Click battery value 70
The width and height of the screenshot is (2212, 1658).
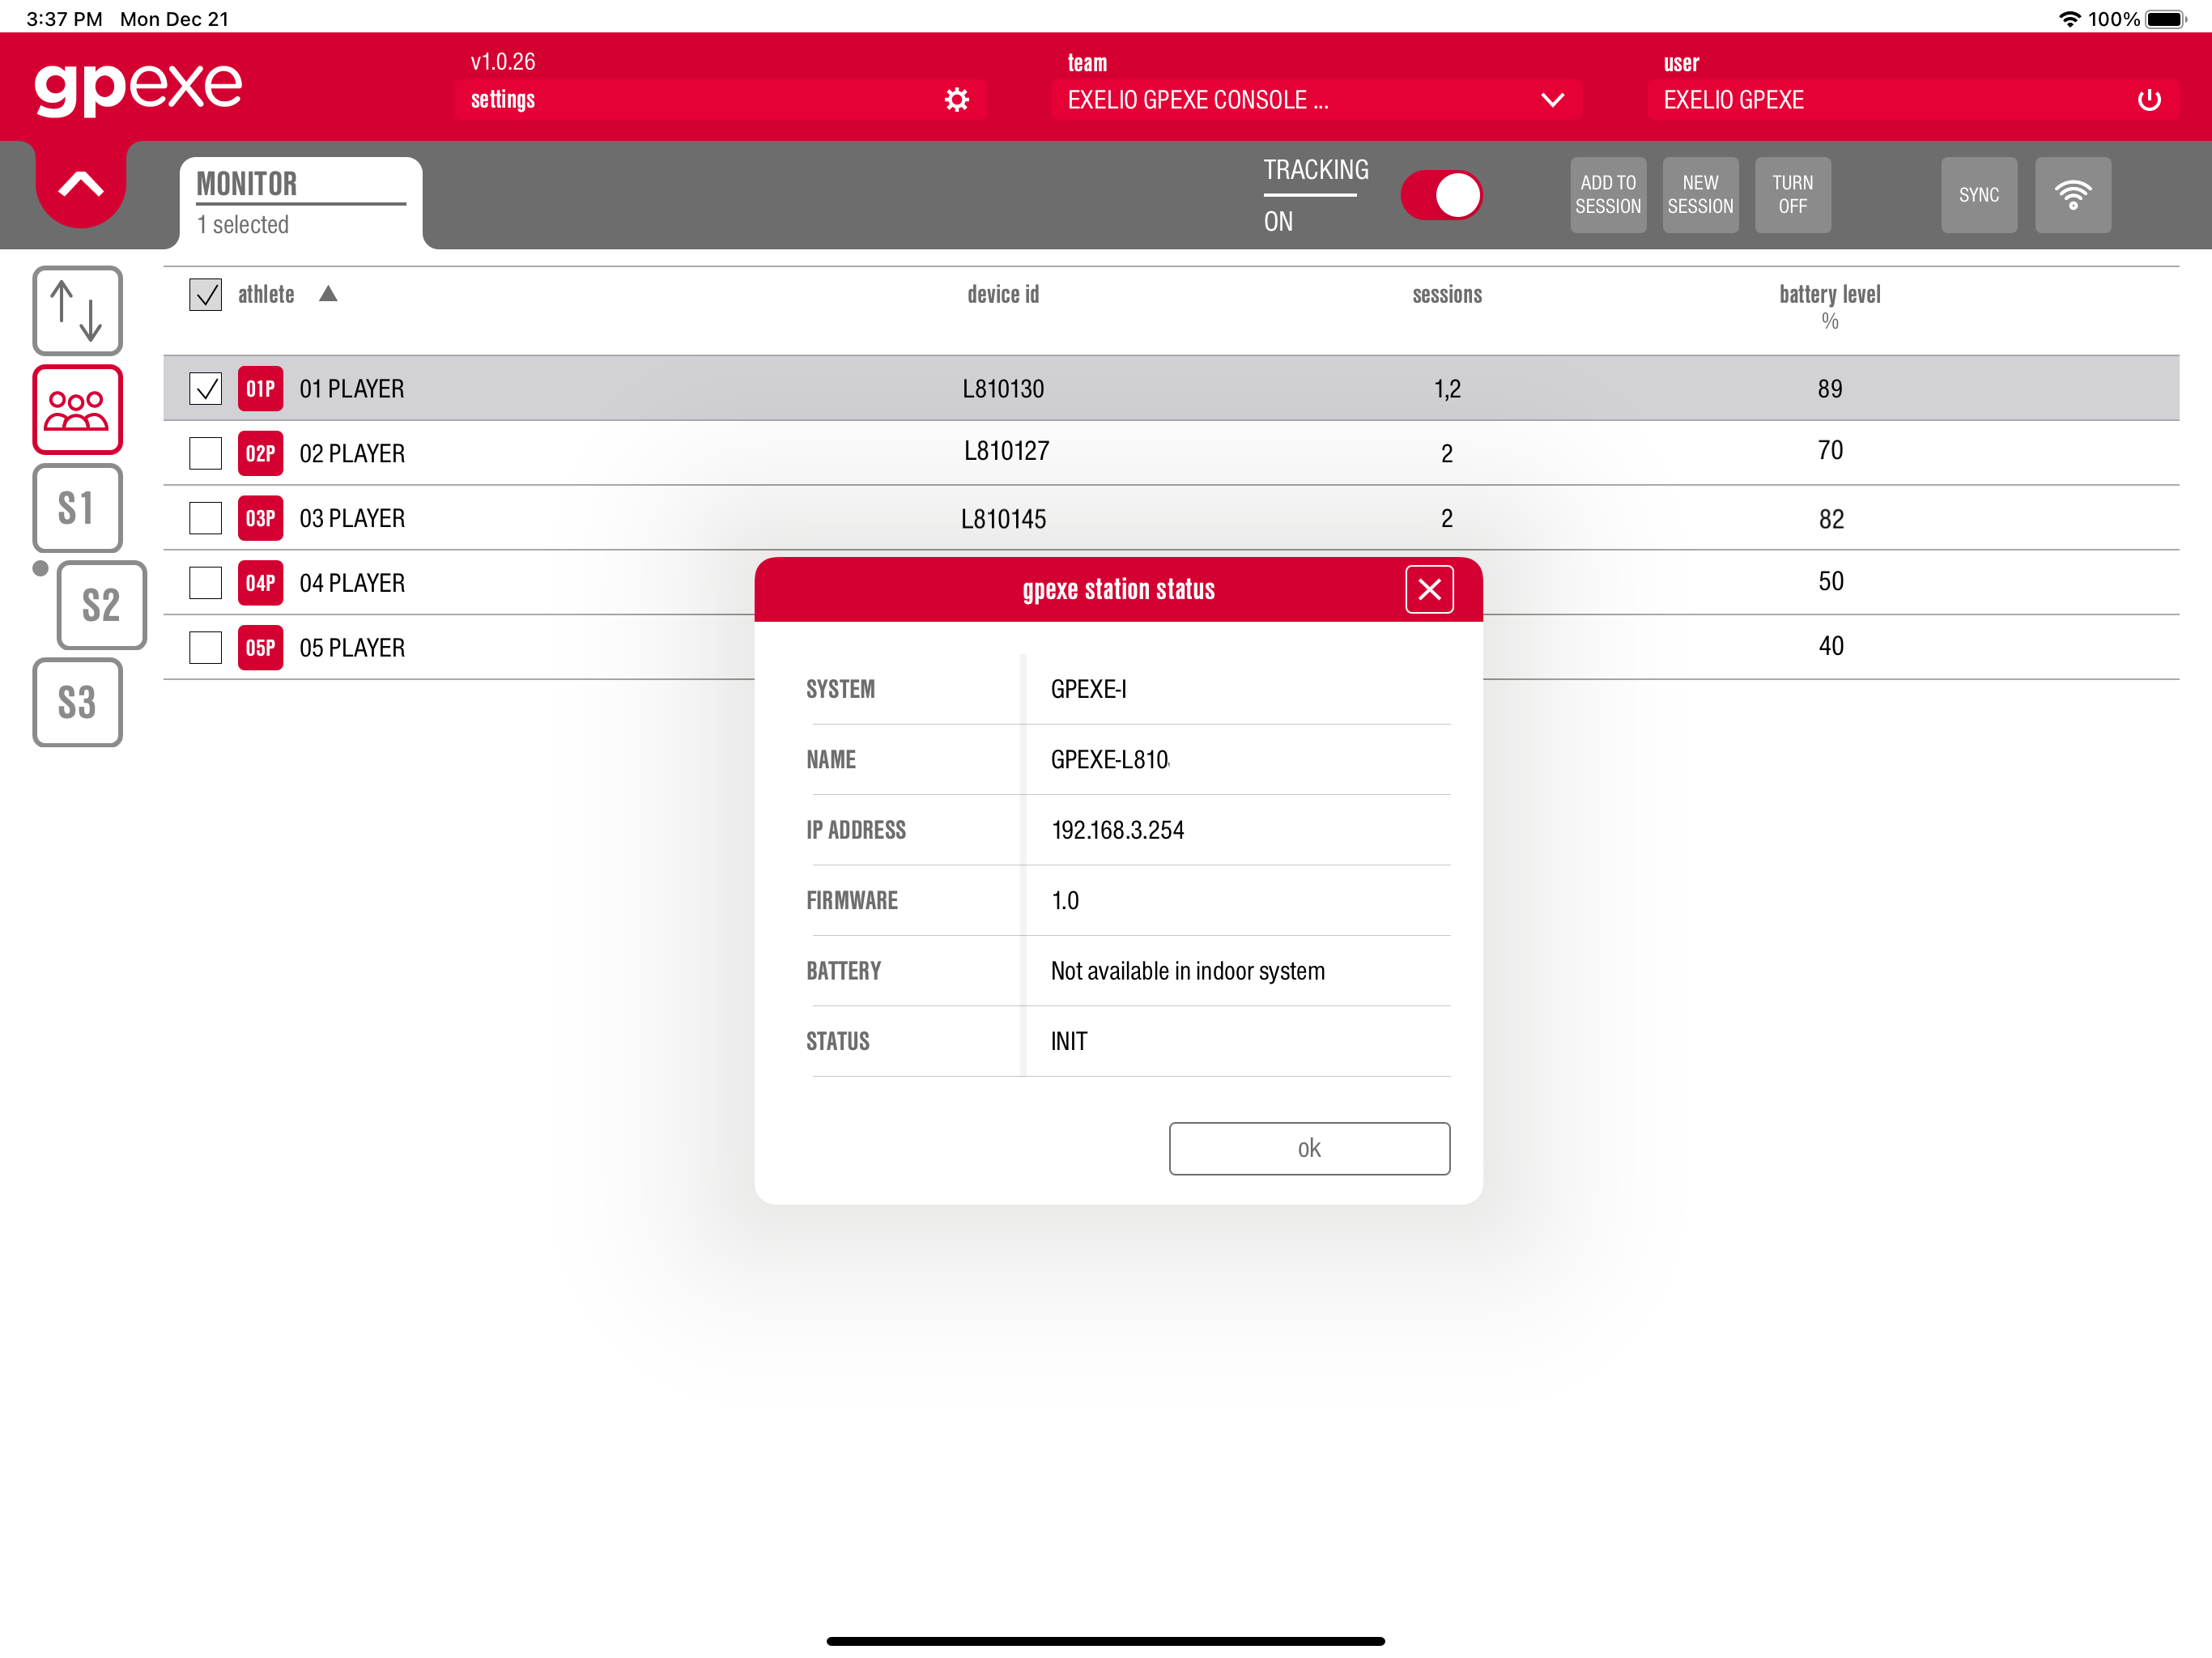[1829, 451]
